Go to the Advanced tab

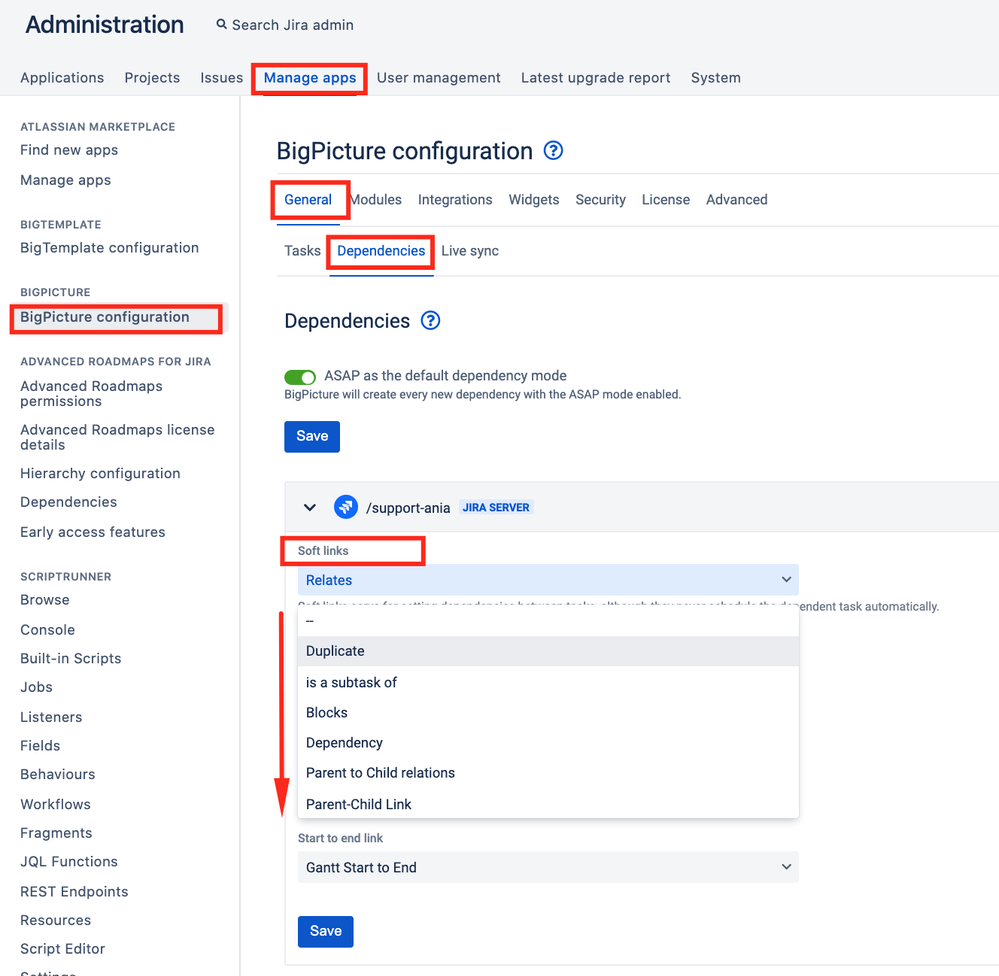(737, 199)
